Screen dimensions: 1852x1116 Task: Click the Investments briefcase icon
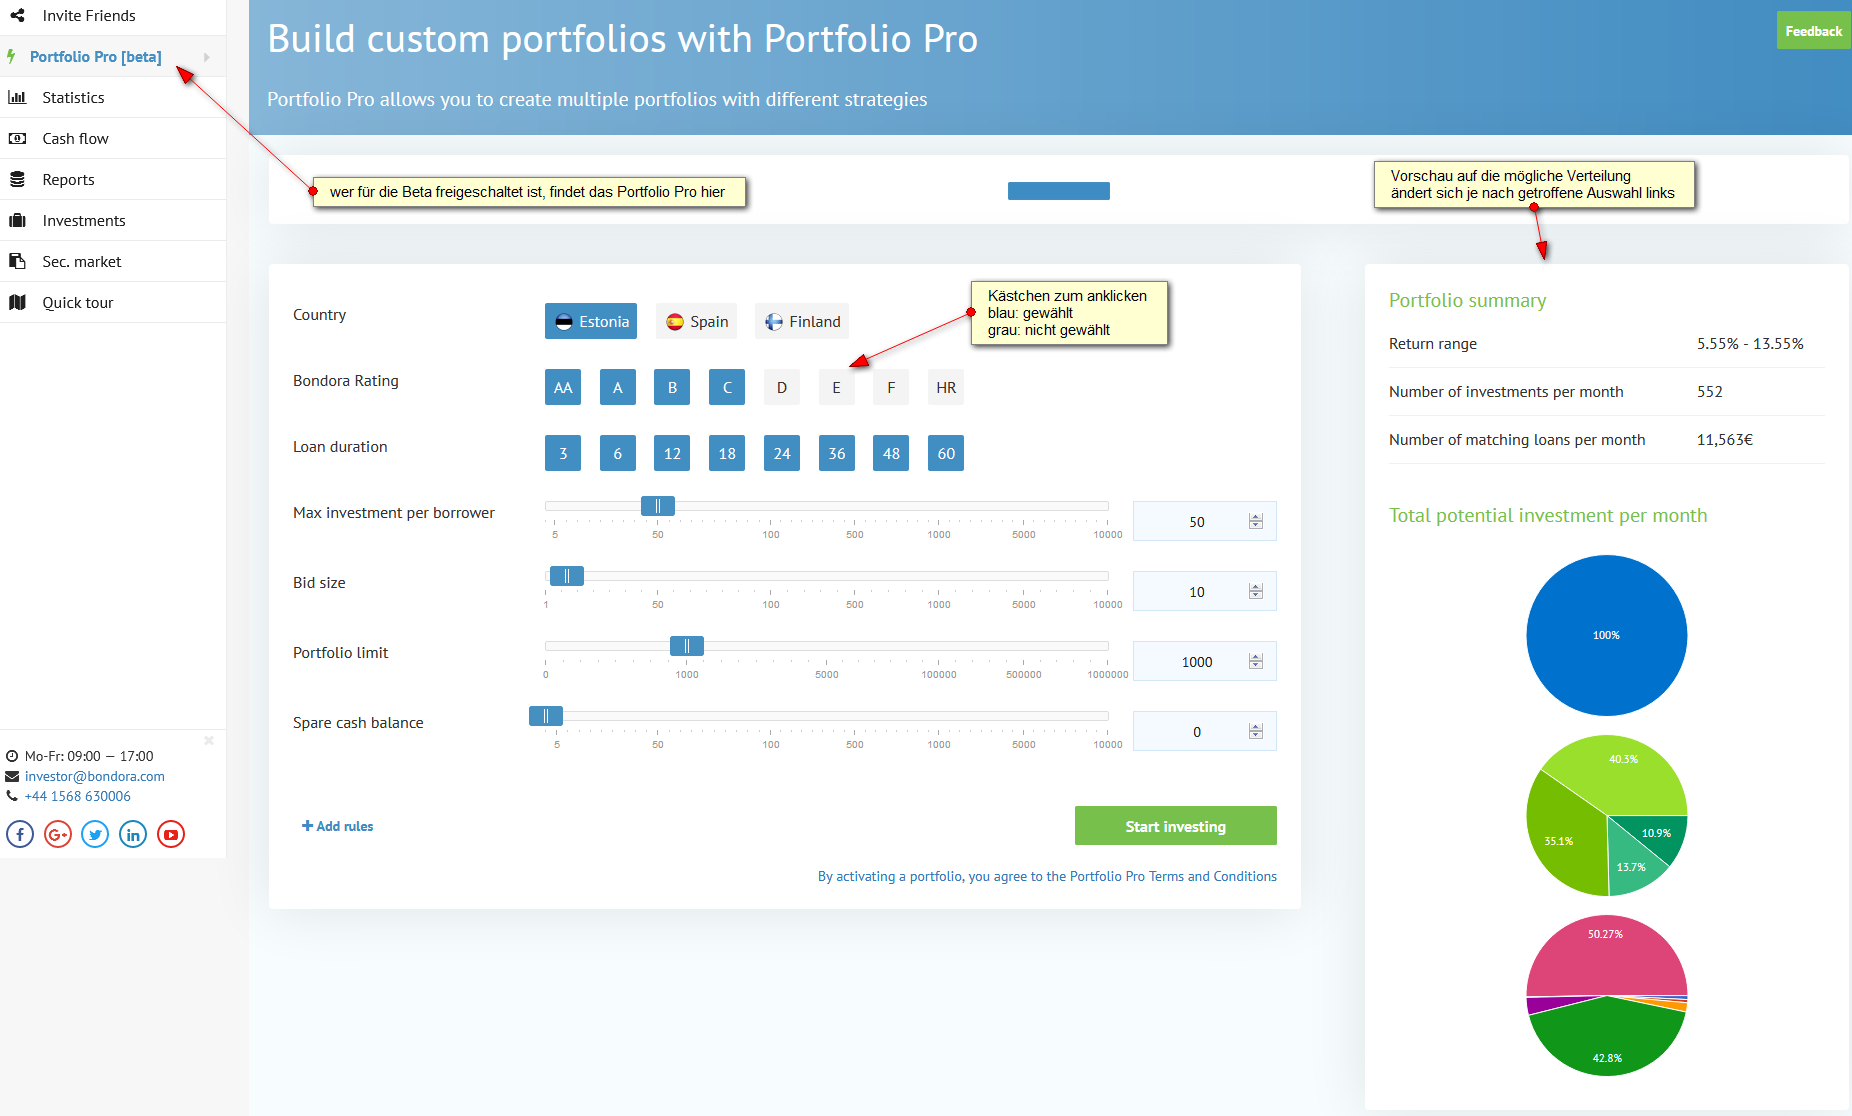(17, 220)
